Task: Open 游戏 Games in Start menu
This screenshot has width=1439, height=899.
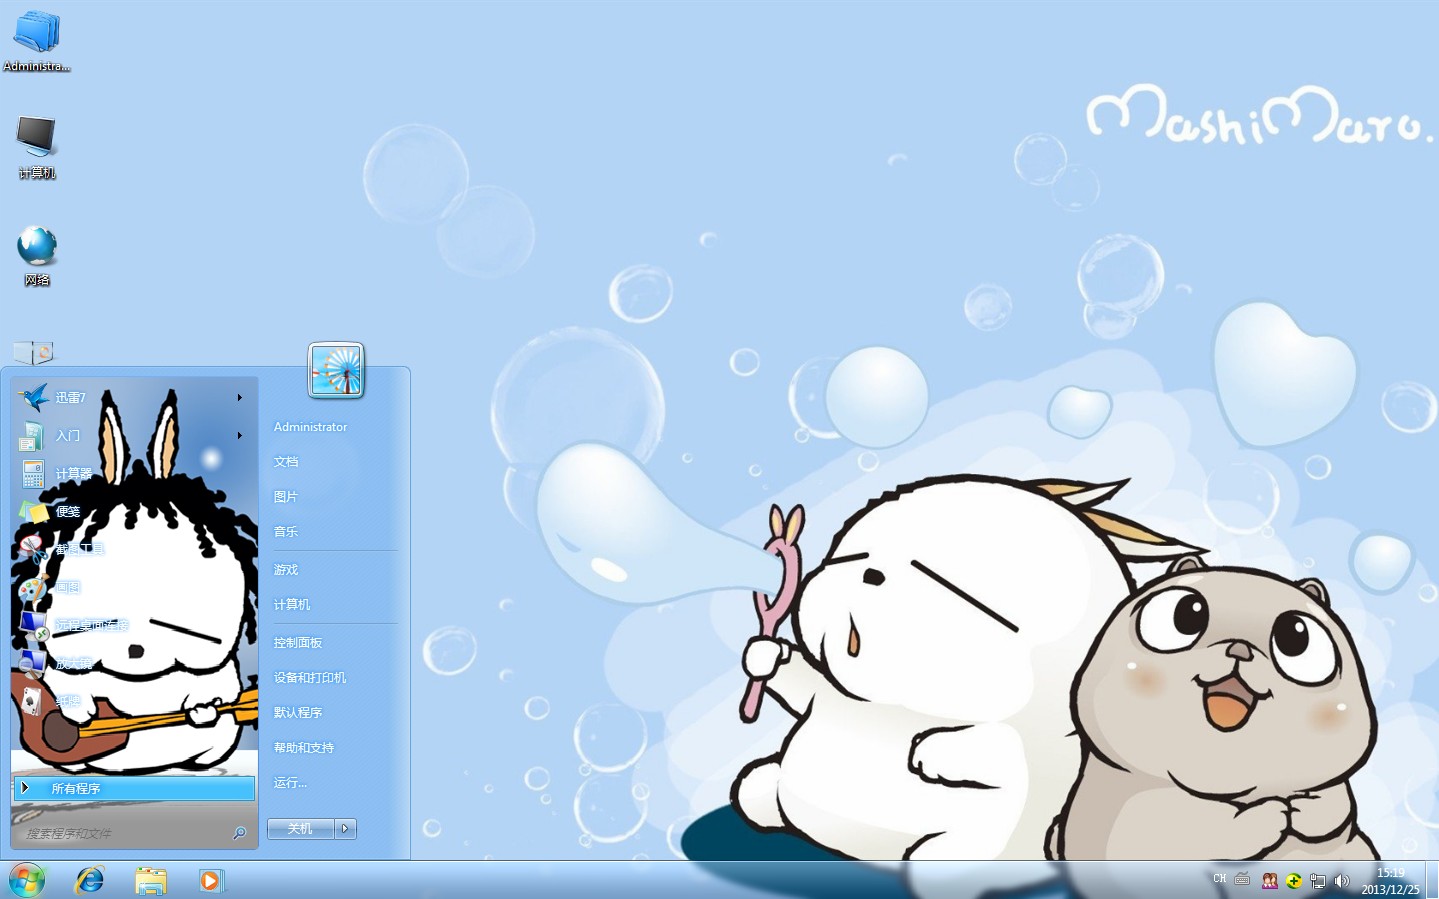Action: (286, 570)
